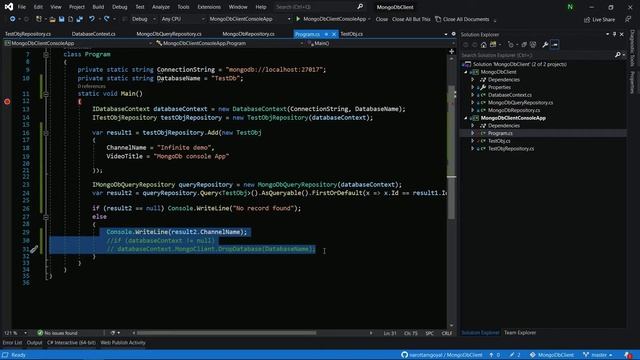640x360 pixels.
Task: Open the Output panel tab
Action: (x=35, y=343)
